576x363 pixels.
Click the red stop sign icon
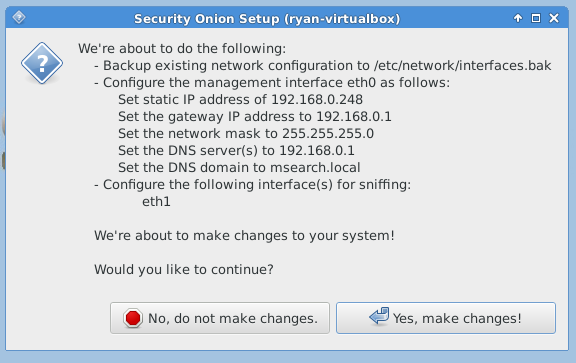[133, 318]
